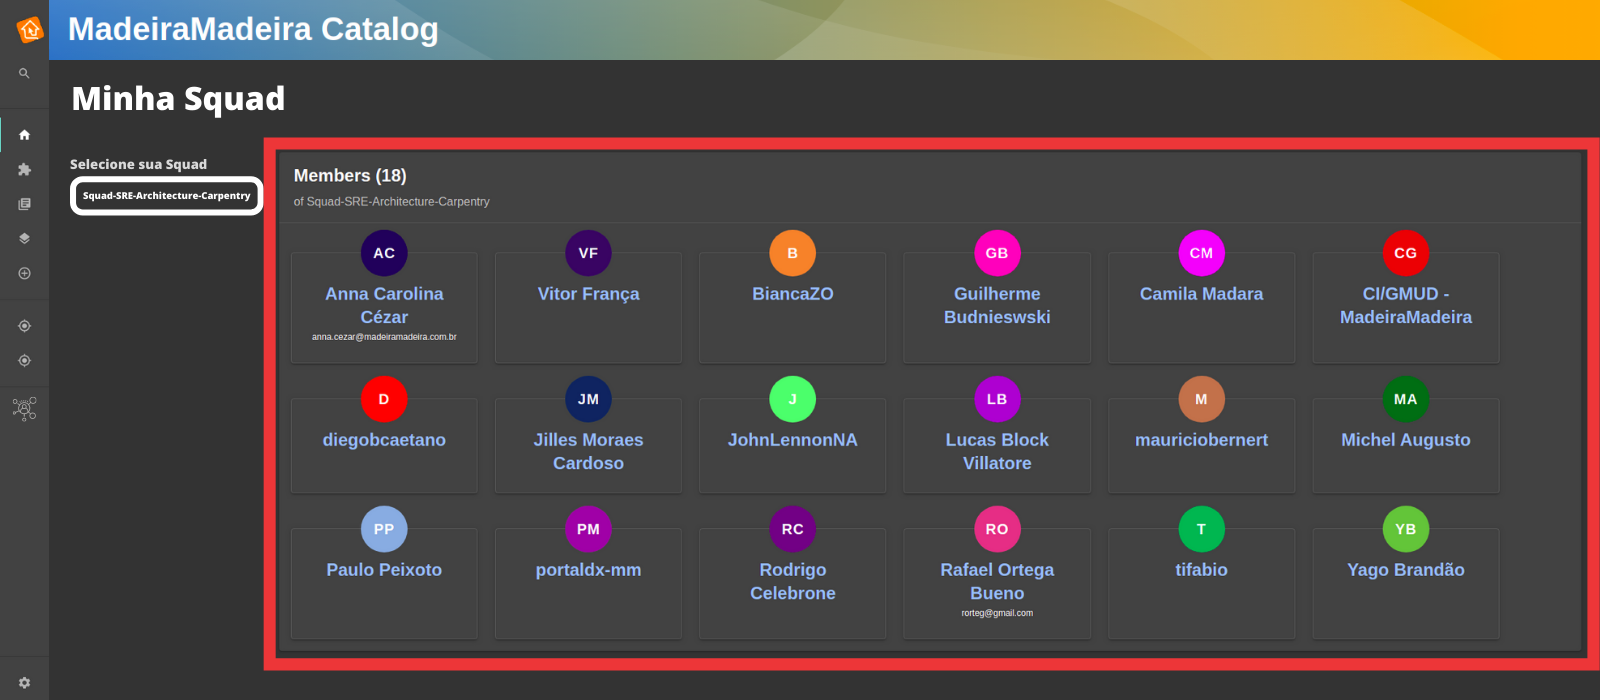Click the anna.cezar@madeiramadeira.com.br email
This screenshot has width=1600, height=700.
(x=384, y=337)
